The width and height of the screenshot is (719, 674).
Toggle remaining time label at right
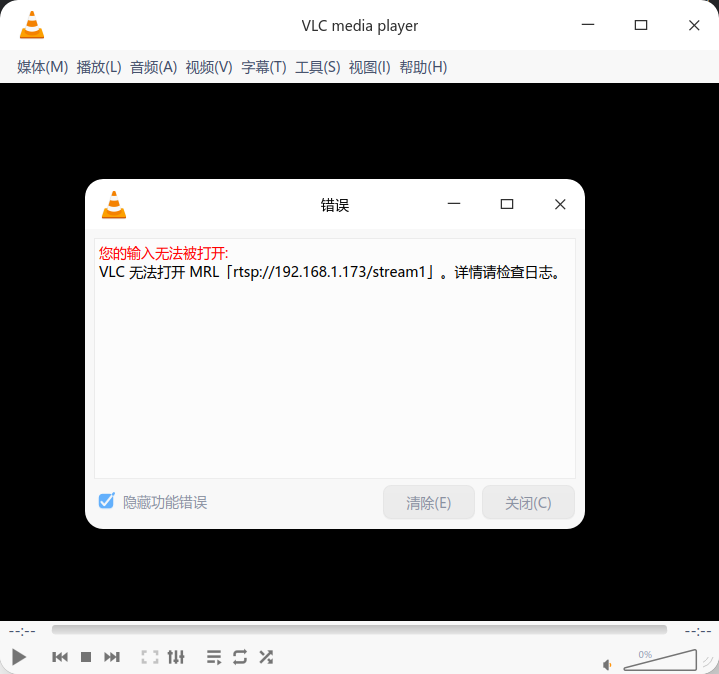point(698,631)
